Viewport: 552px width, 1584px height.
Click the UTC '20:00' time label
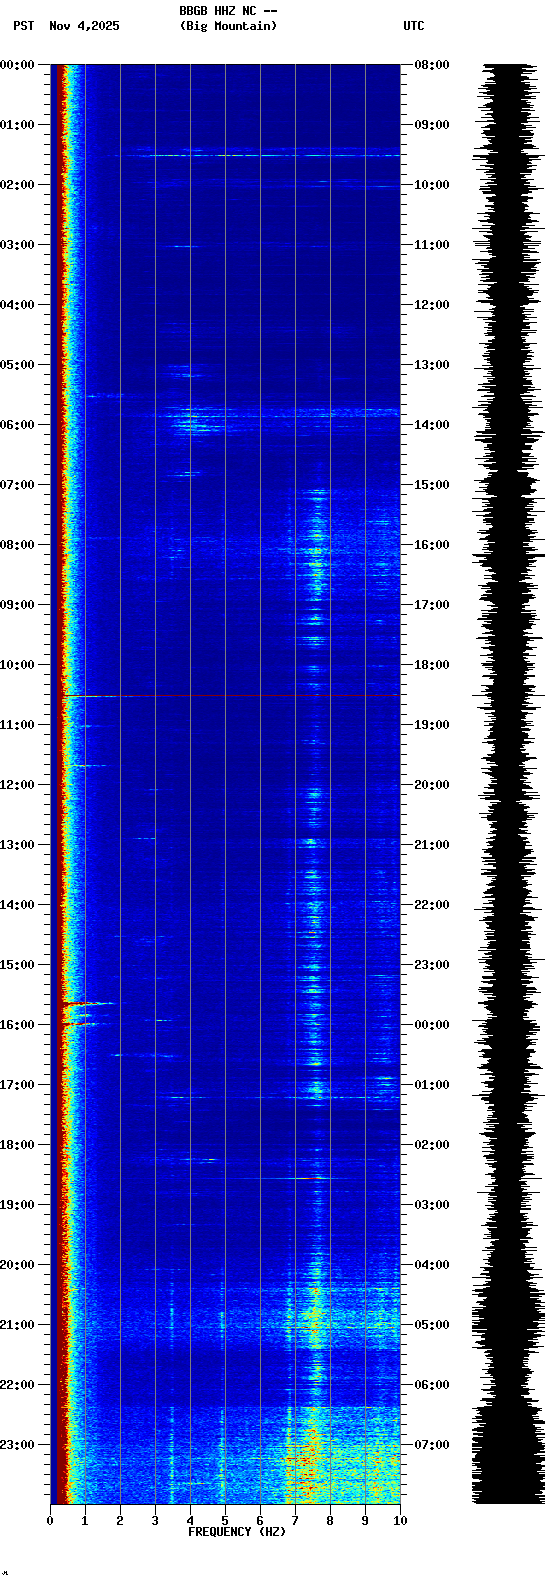(x=432, y=785)
